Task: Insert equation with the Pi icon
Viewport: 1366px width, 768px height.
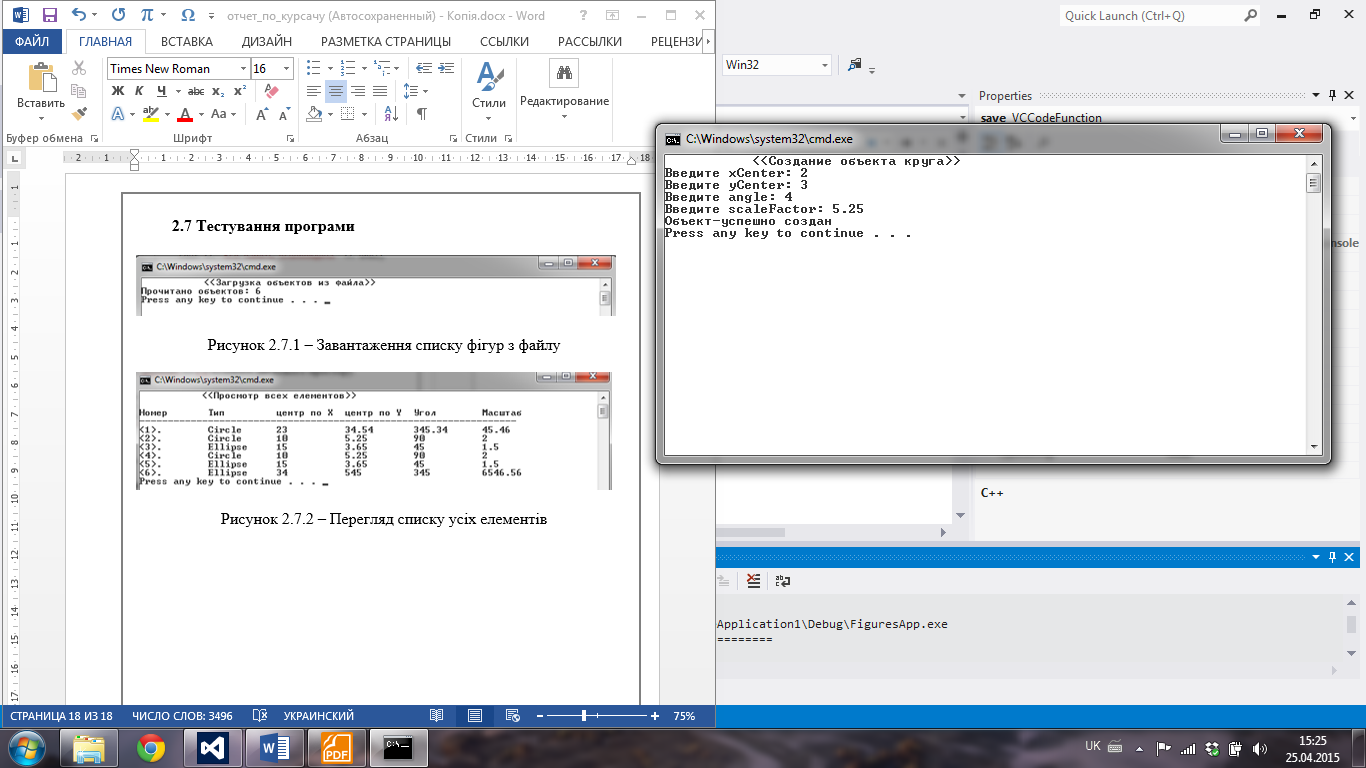Action: tap(148, 16)
